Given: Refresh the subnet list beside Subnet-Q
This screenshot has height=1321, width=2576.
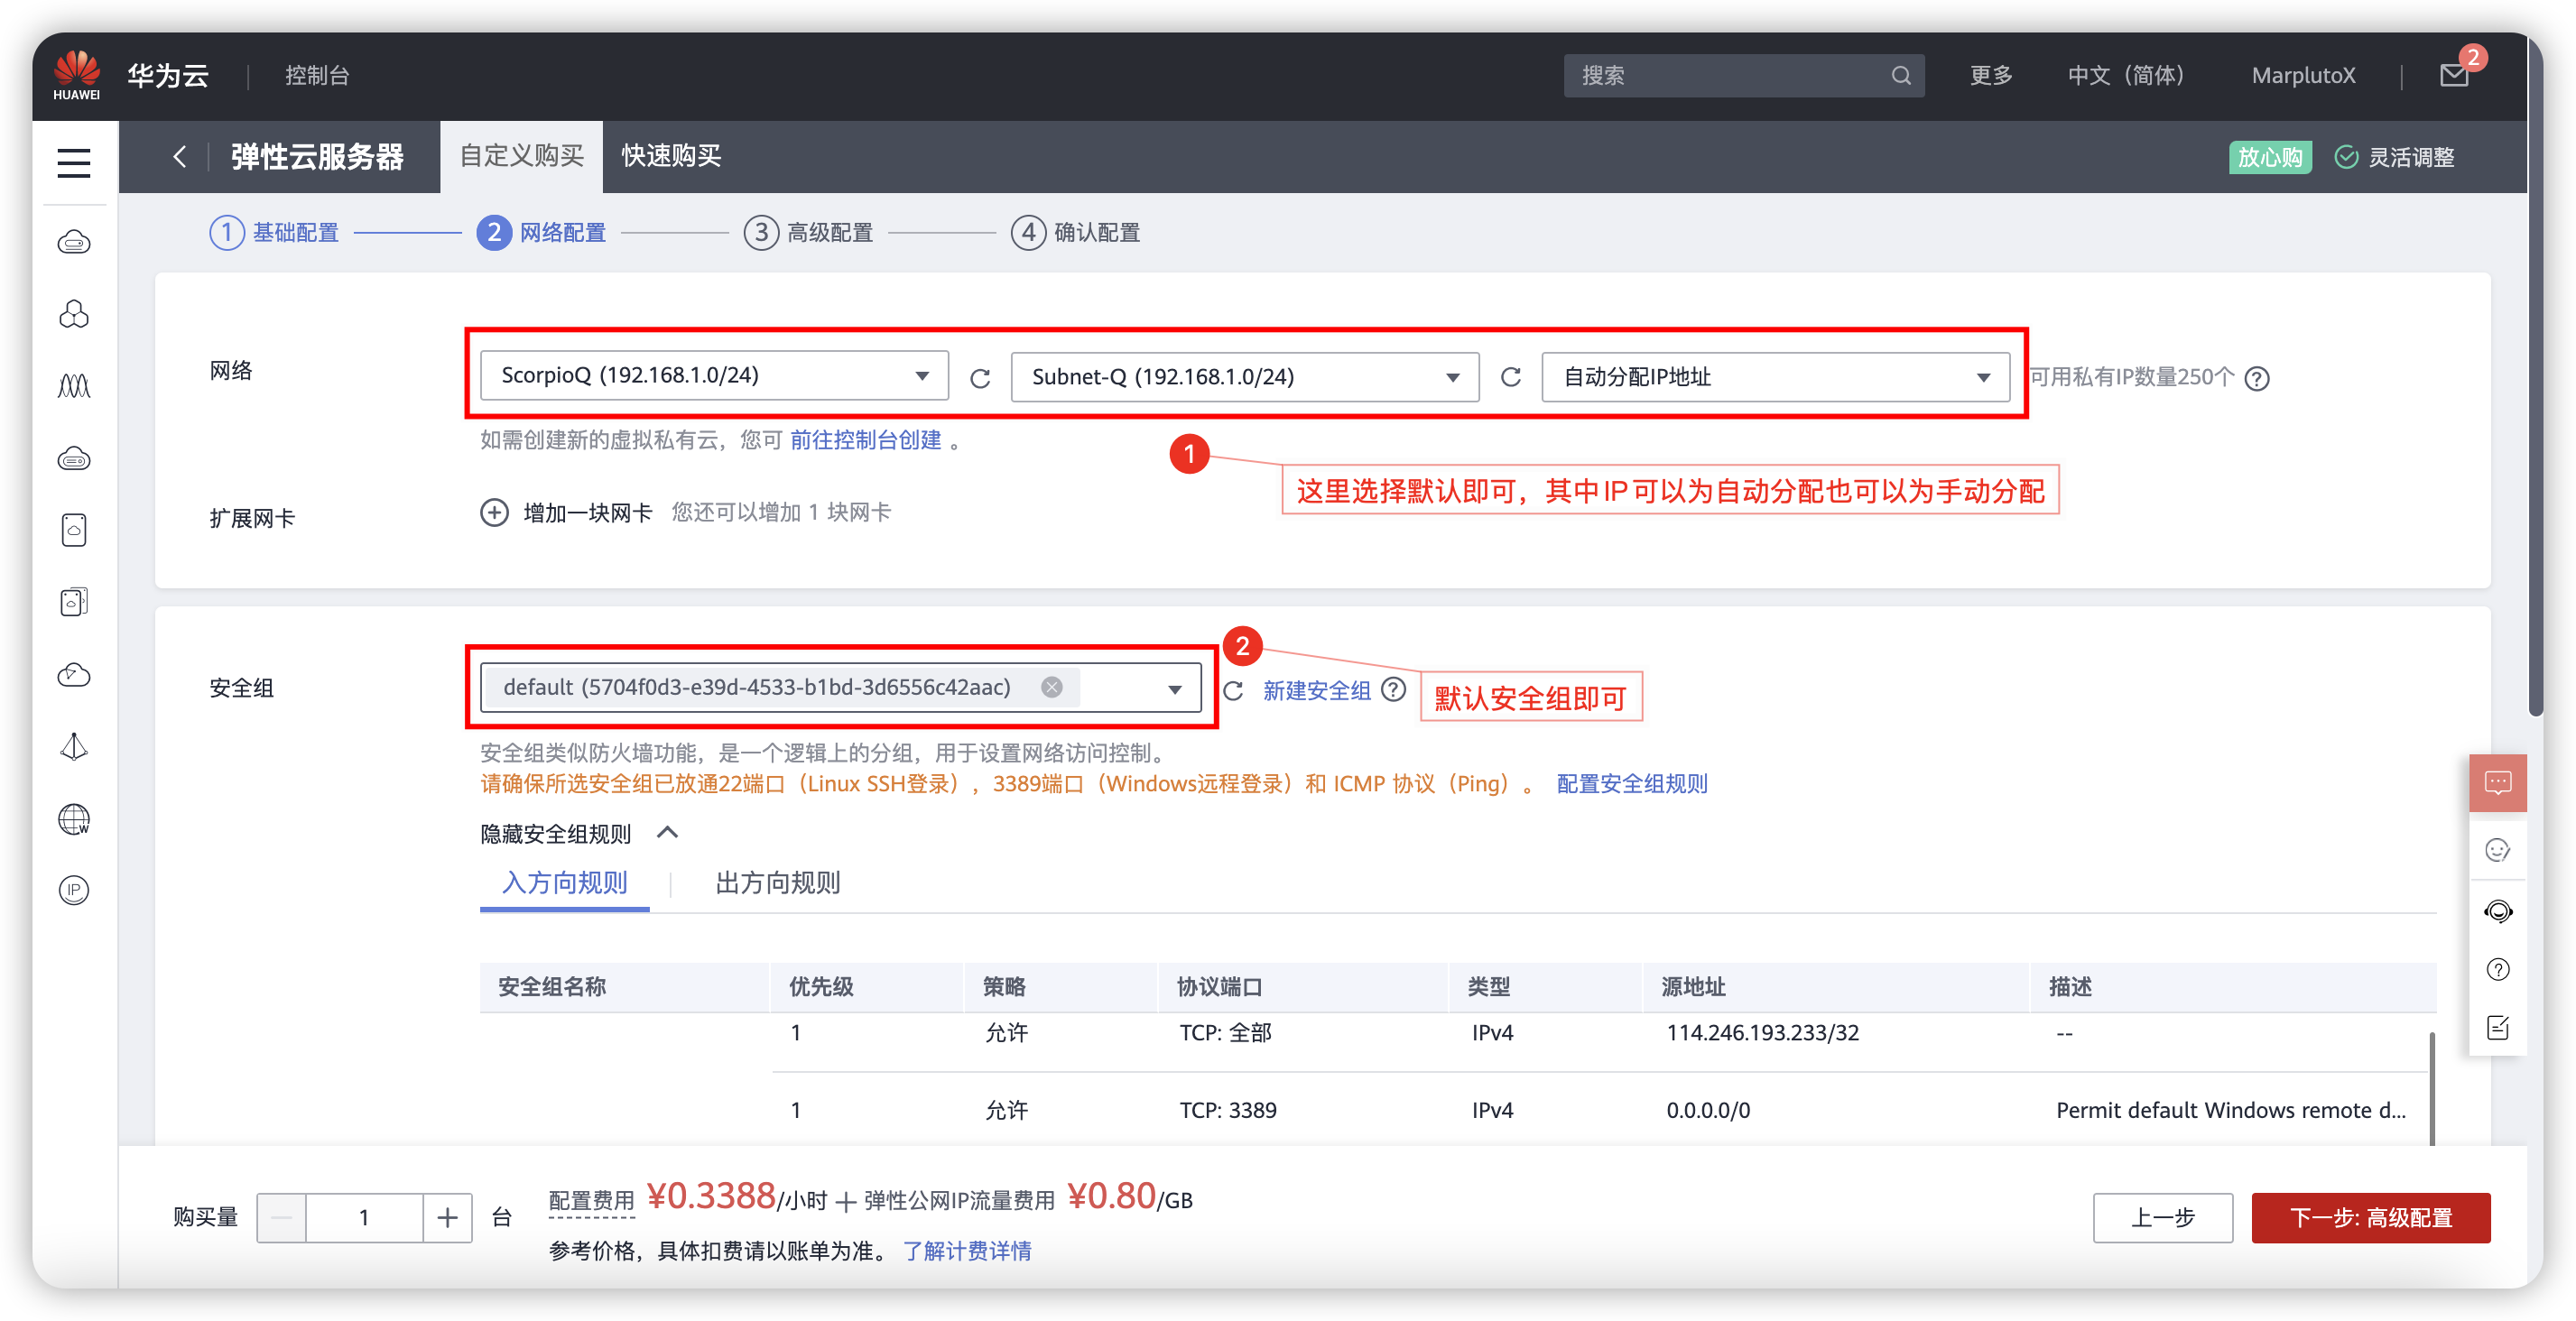Looking at the screenshot, I should coord(1510,377).
